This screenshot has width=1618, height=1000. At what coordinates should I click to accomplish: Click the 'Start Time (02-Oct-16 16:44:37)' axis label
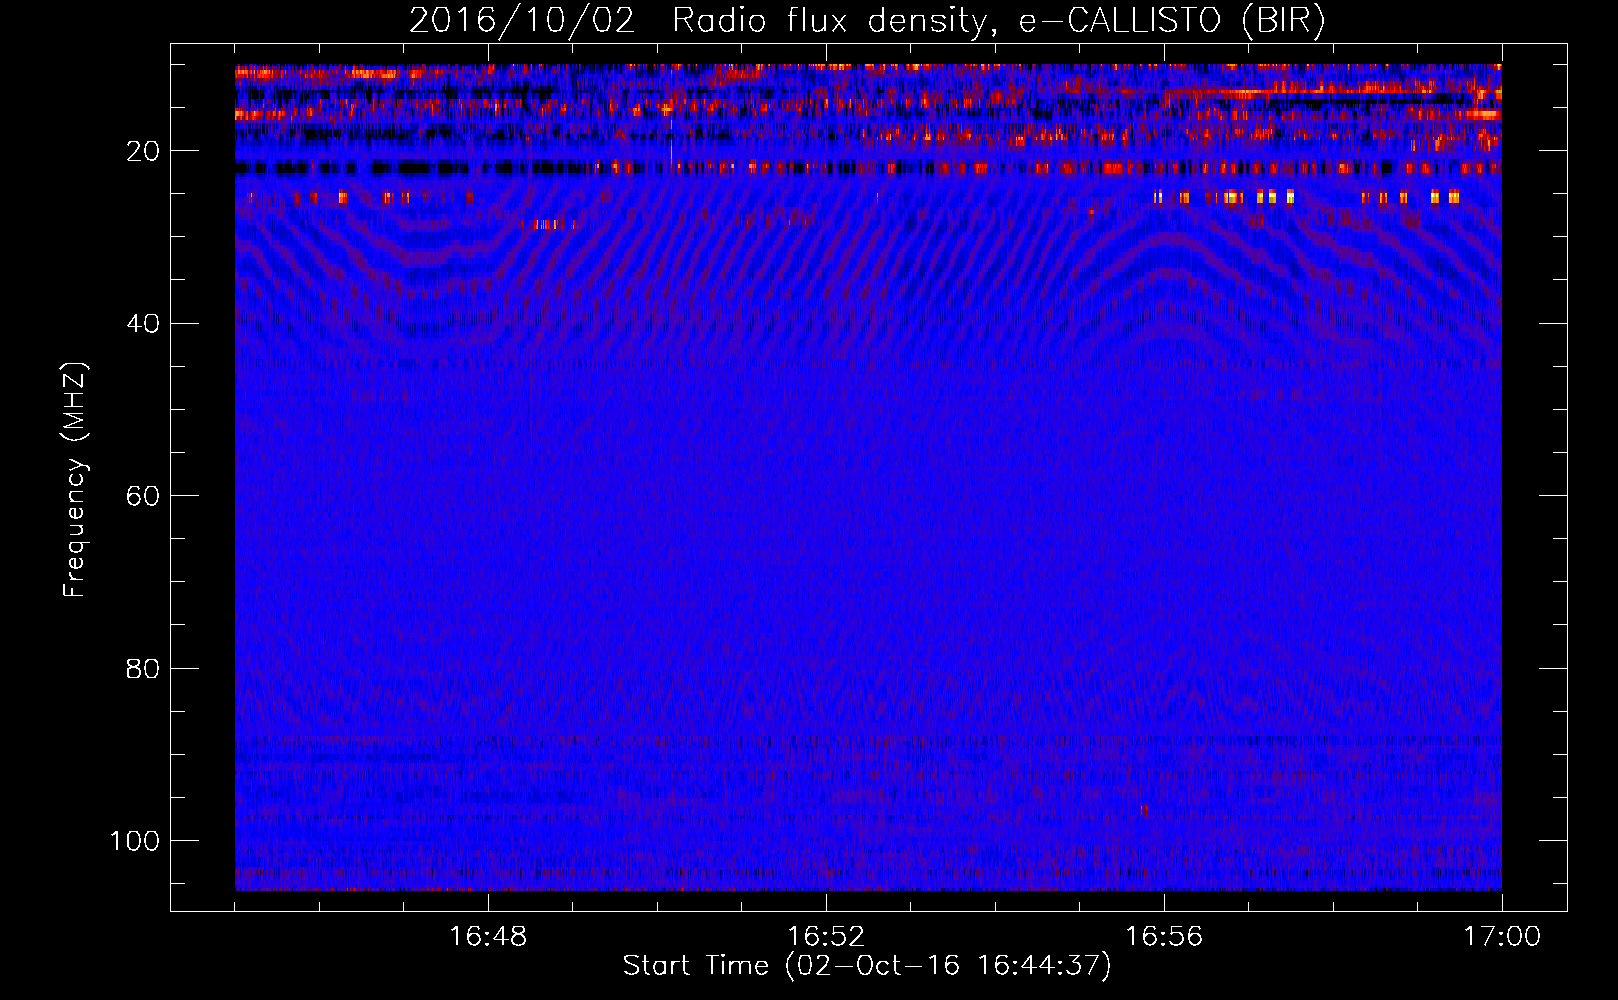pyautogui.click(x=867, y=966)
